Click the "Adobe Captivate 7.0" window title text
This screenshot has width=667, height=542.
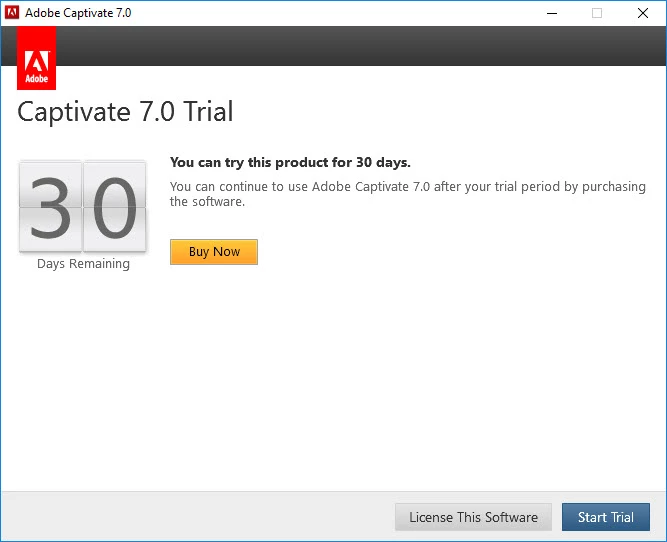(x=78, y=13)
